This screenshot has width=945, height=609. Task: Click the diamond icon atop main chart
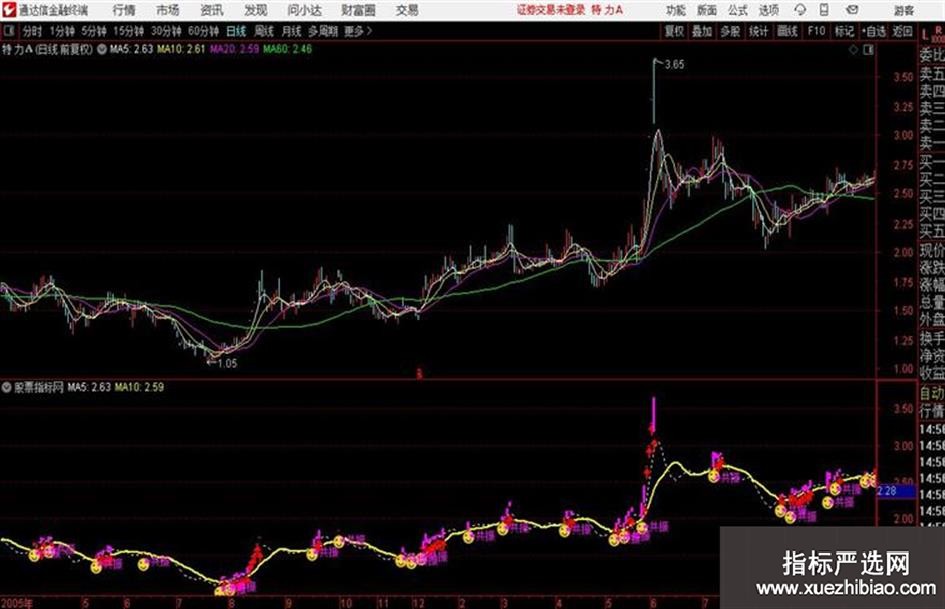(x=853, y=50)
